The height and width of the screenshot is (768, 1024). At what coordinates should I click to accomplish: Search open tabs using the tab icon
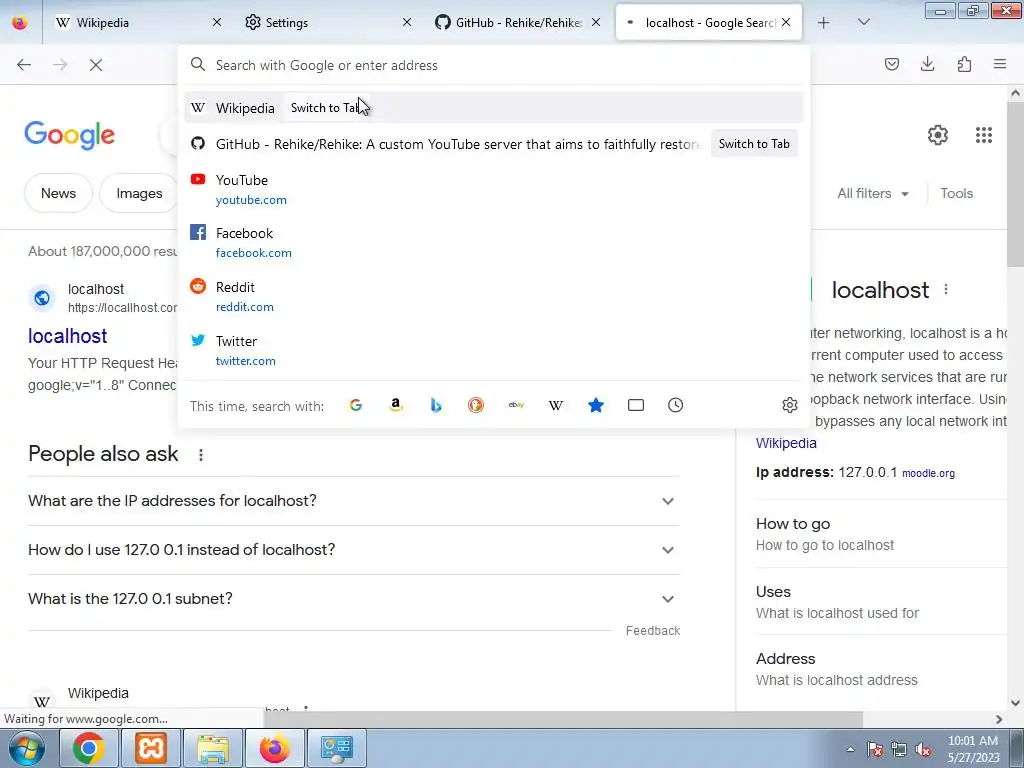click(635, 406)
